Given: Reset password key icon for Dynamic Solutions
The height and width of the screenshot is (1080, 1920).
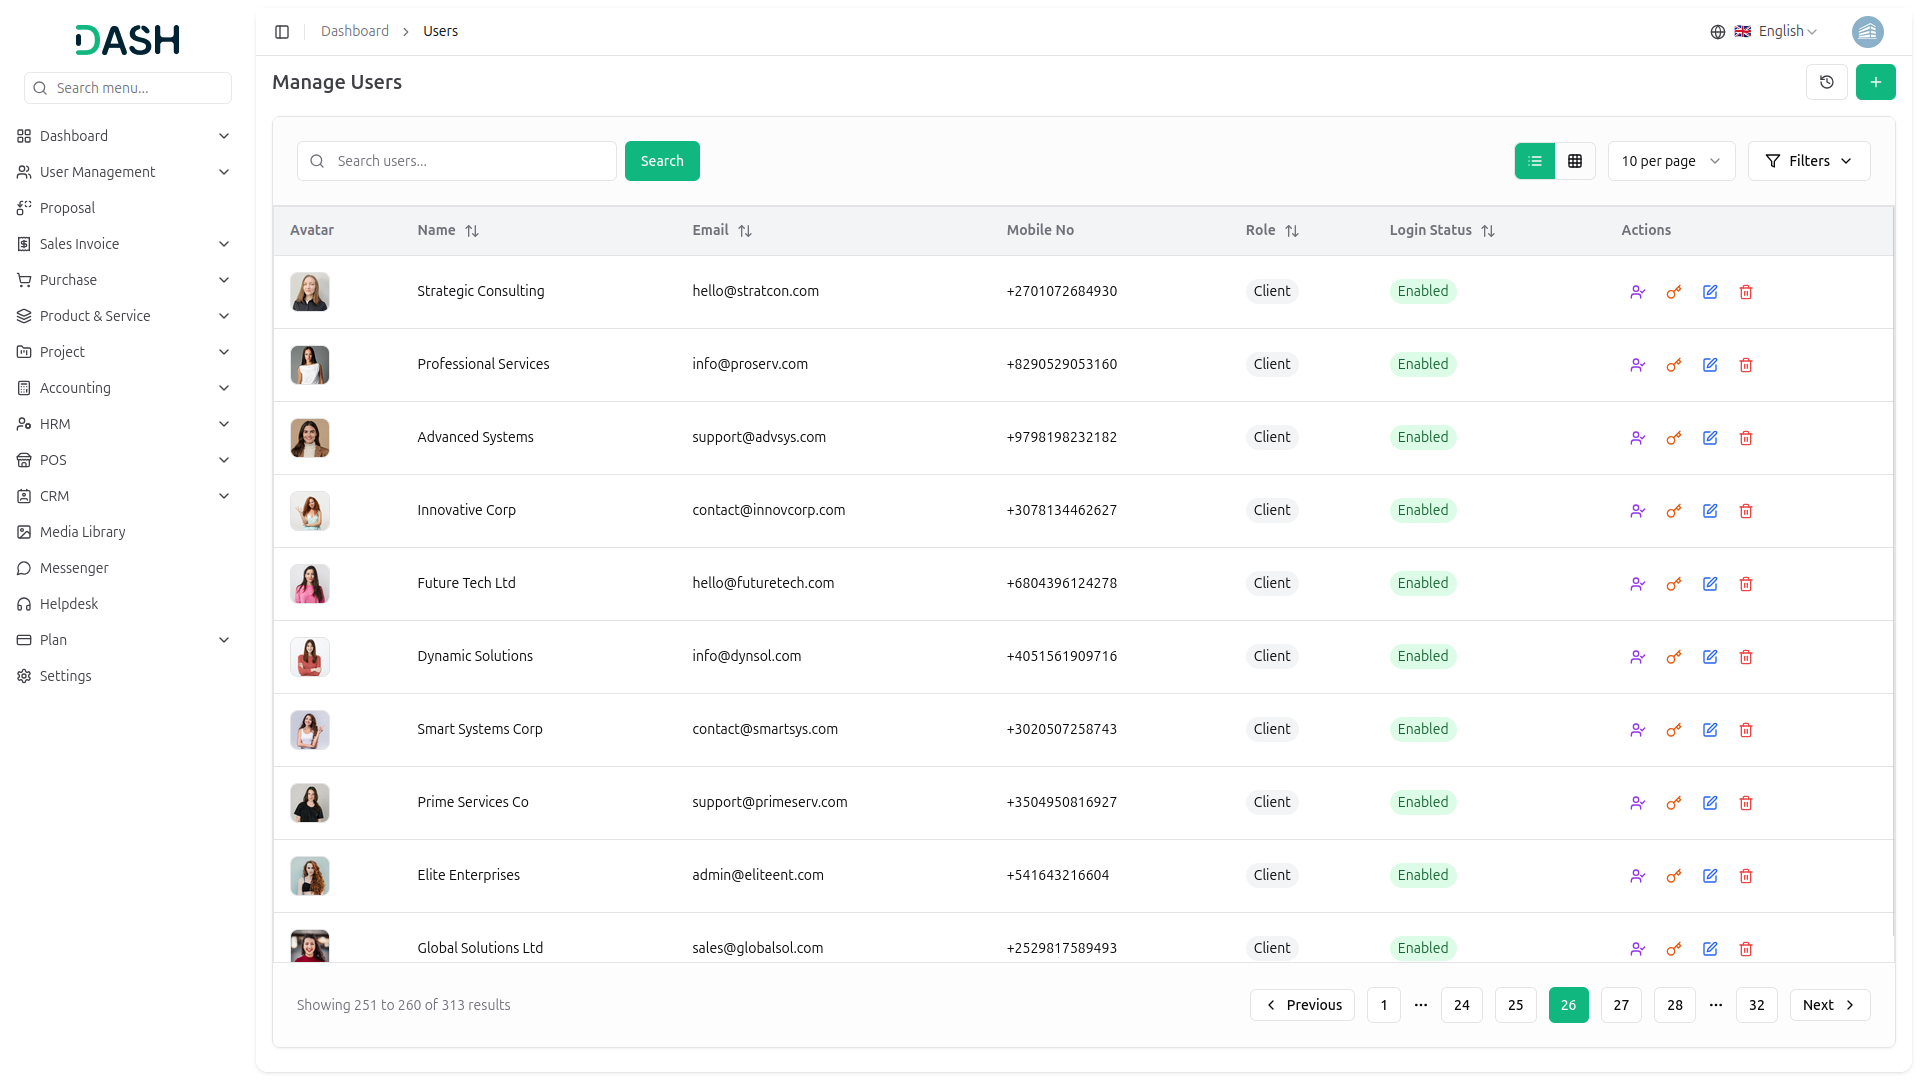Looking at the screenshot, I should 1673,657.
